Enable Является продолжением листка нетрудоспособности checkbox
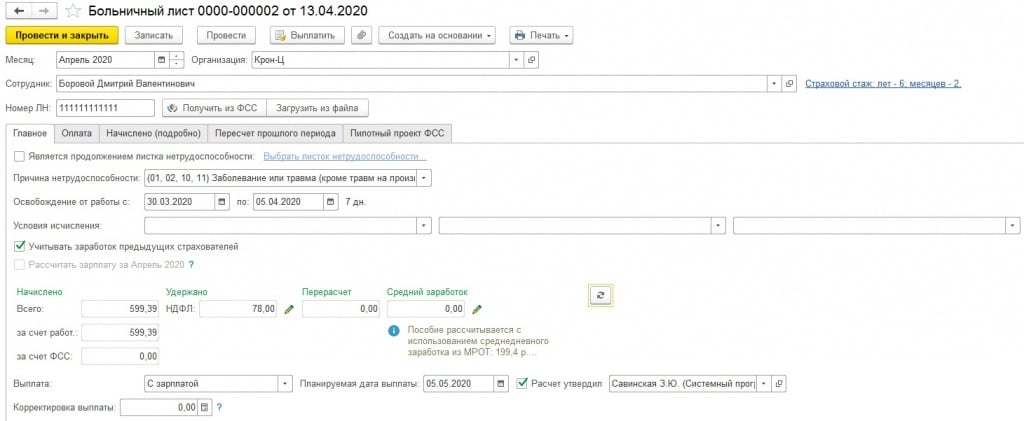1024x421 pixels. 21,156
